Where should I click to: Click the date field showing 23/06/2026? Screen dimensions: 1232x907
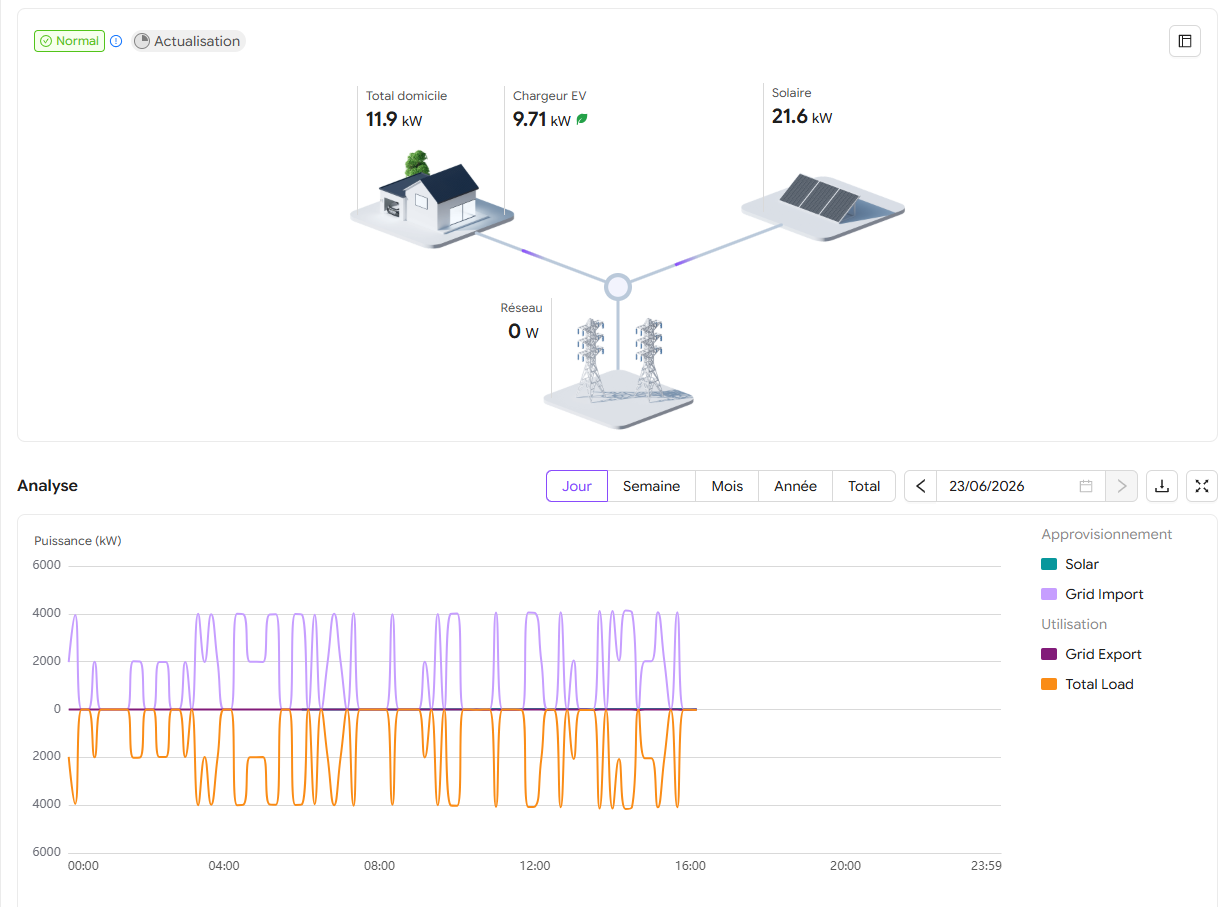[x=1021, y=486]
